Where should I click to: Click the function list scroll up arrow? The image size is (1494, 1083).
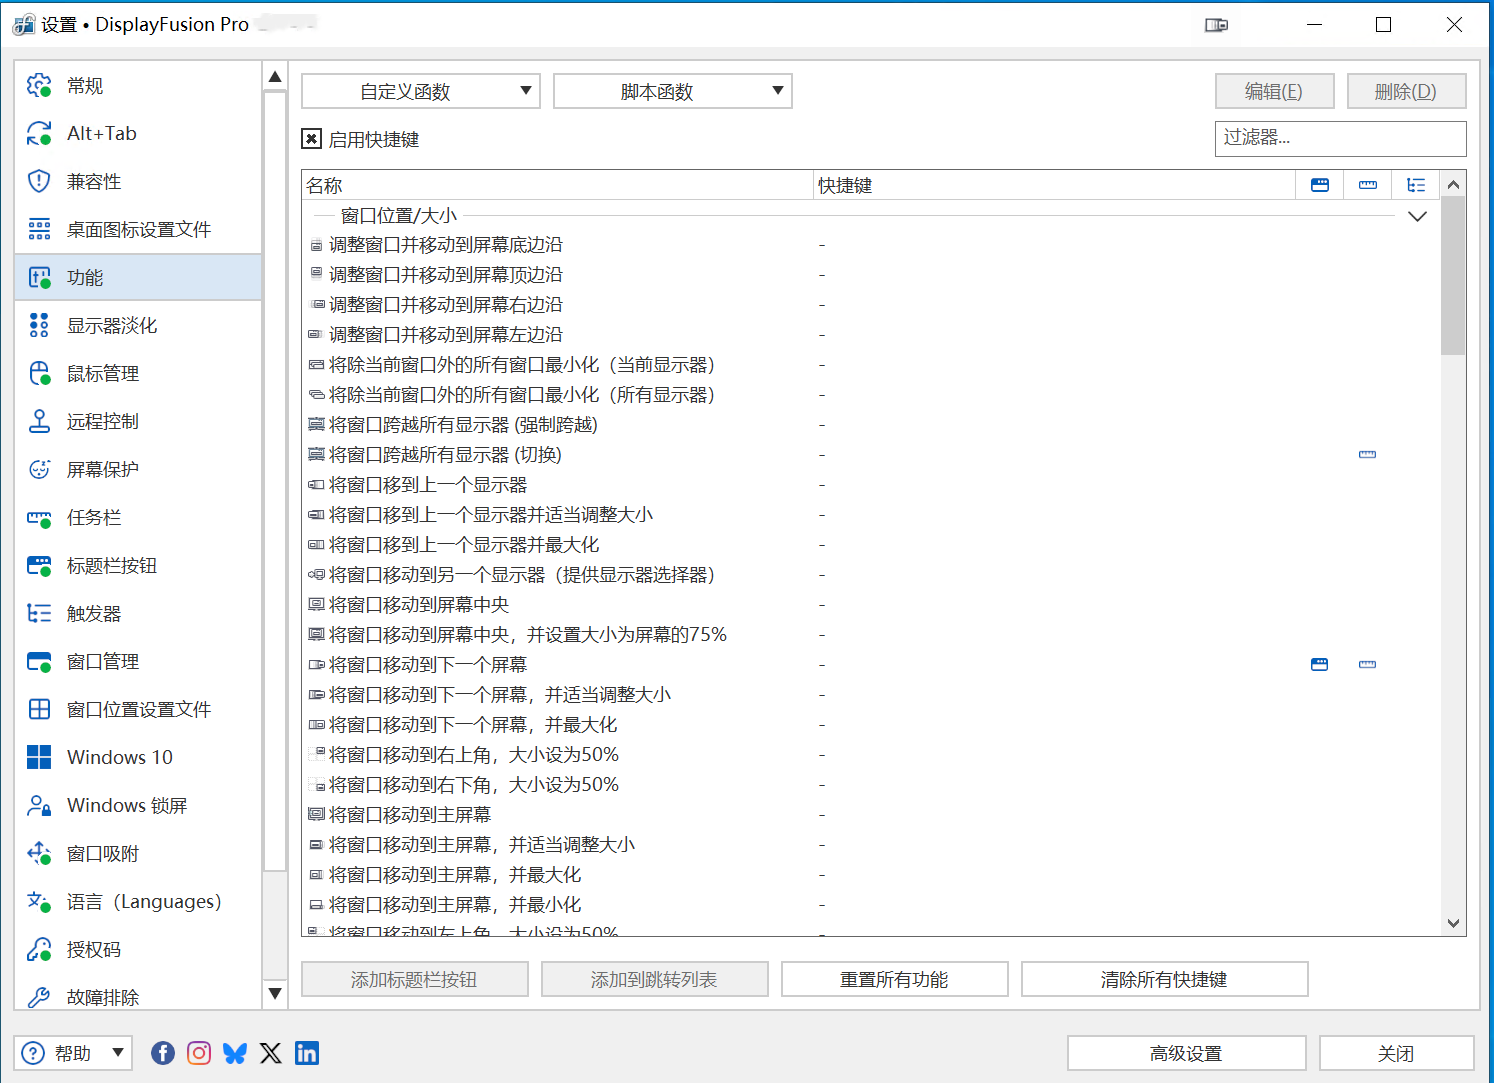click(1454, 184)
